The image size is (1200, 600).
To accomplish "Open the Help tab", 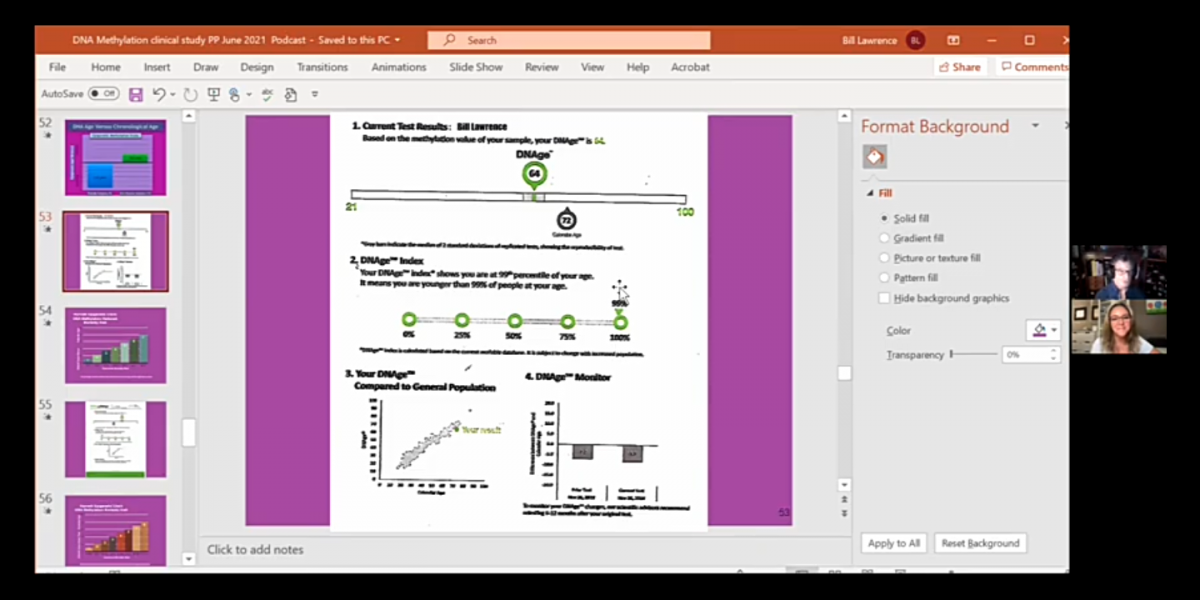I will pos(638,67).
